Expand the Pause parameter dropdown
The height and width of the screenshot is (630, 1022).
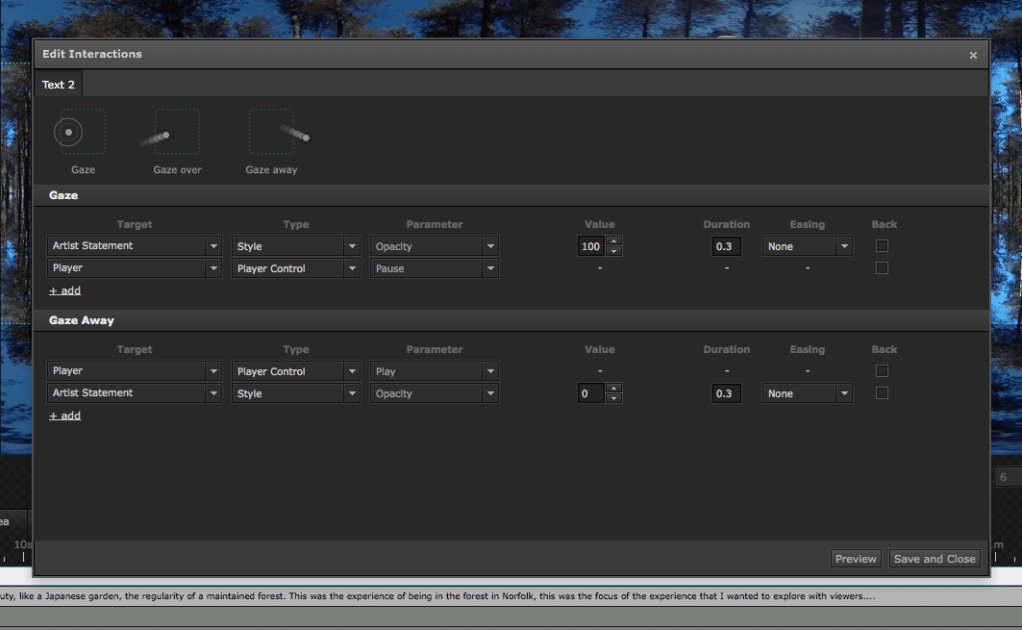[433, 268]
